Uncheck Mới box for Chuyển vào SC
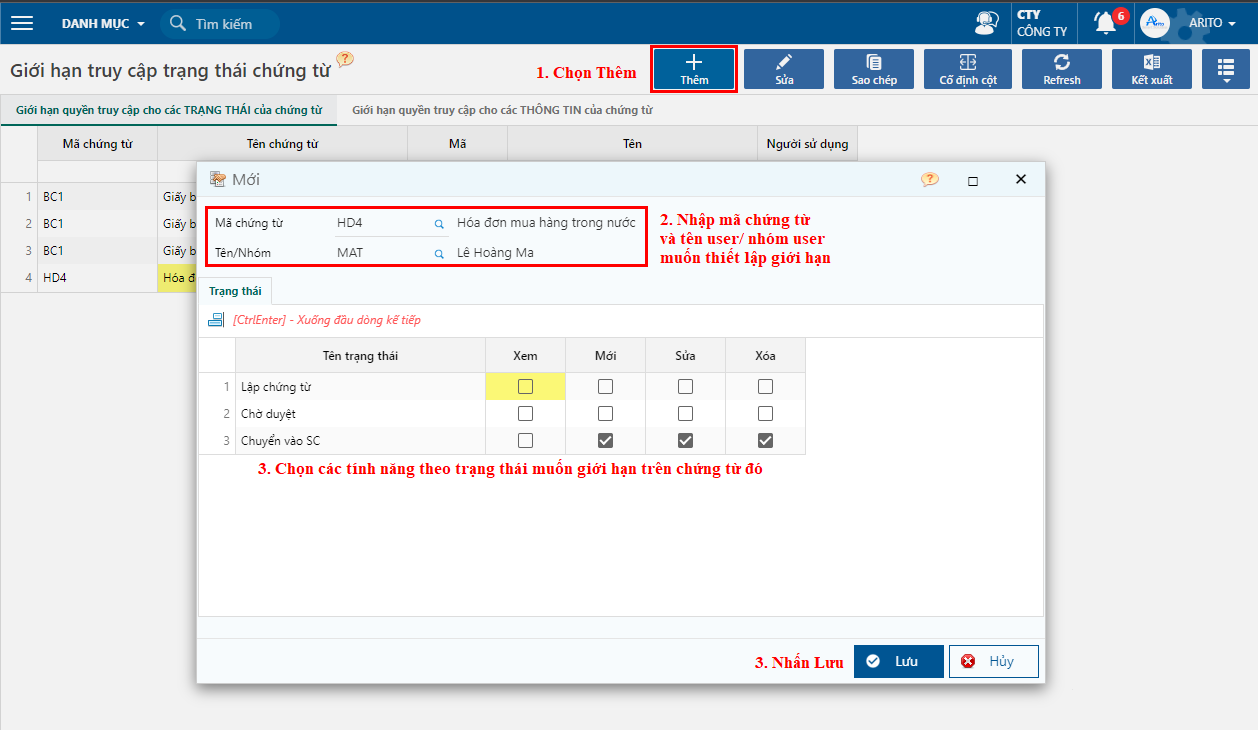This screenshot has width=1258, height=730. coord(605,441)
